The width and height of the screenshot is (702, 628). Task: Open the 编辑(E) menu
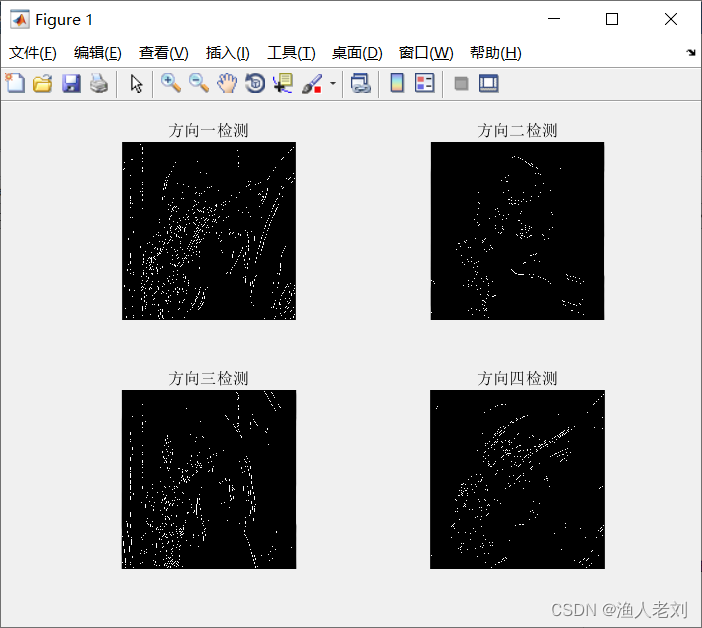98,53
